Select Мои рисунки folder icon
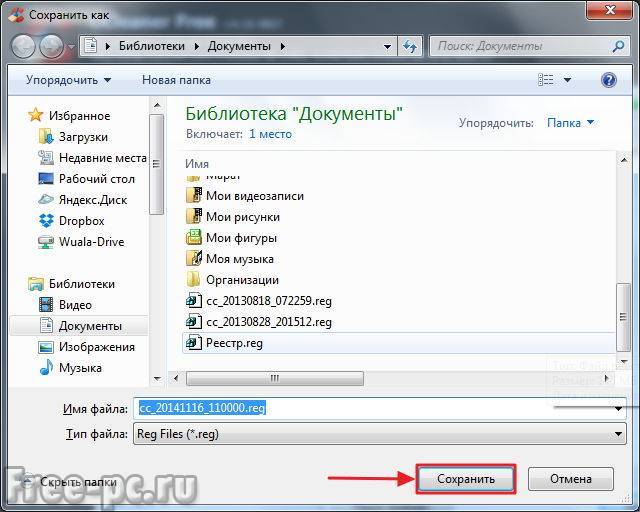The height and width of the screenshot is (512, 640). click(193, 216)
